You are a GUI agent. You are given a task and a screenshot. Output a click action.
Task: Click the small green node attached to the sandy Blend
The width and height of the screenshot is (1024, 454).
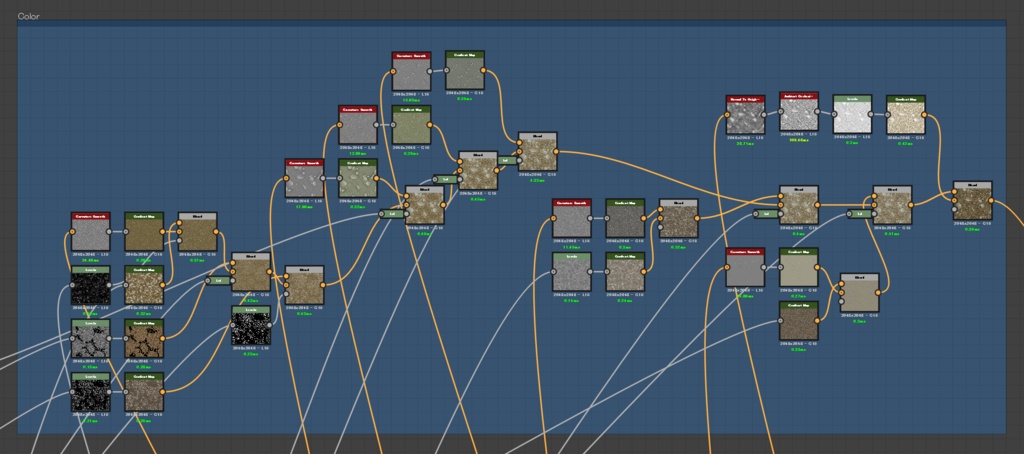(217, 280)
